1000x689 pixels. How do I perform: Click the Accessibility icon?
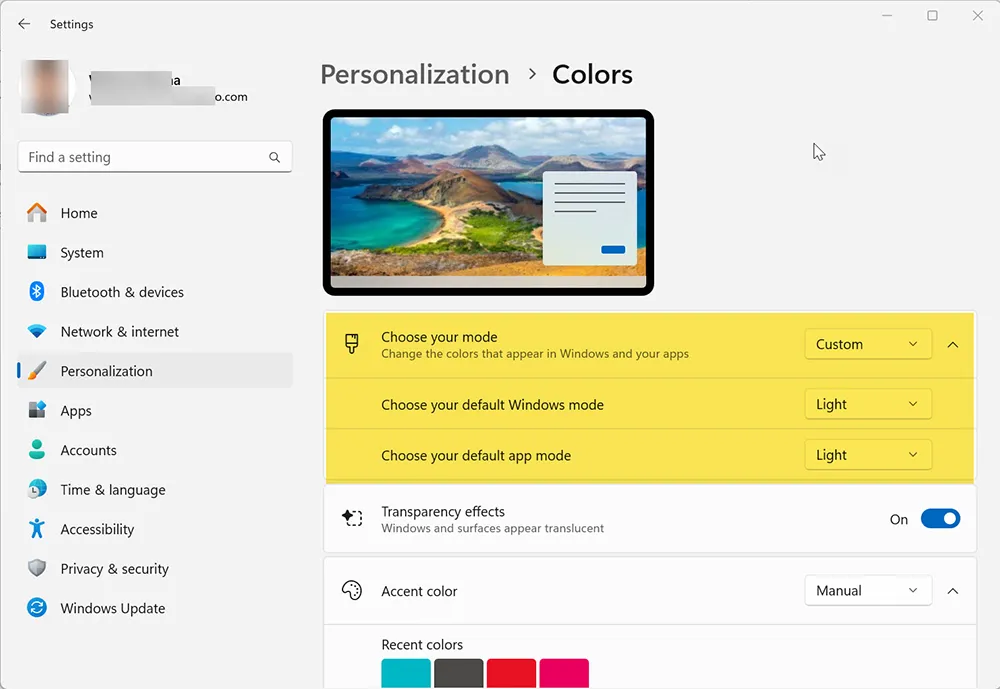37,529
